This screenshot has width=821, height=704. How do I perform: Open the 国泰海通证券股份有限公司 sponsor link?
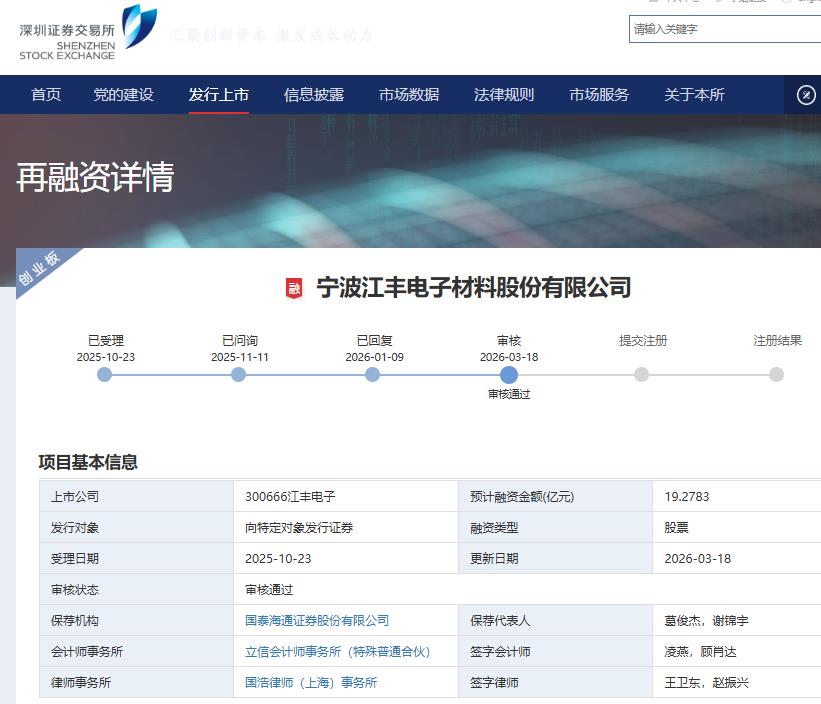[x=317, y=621]
